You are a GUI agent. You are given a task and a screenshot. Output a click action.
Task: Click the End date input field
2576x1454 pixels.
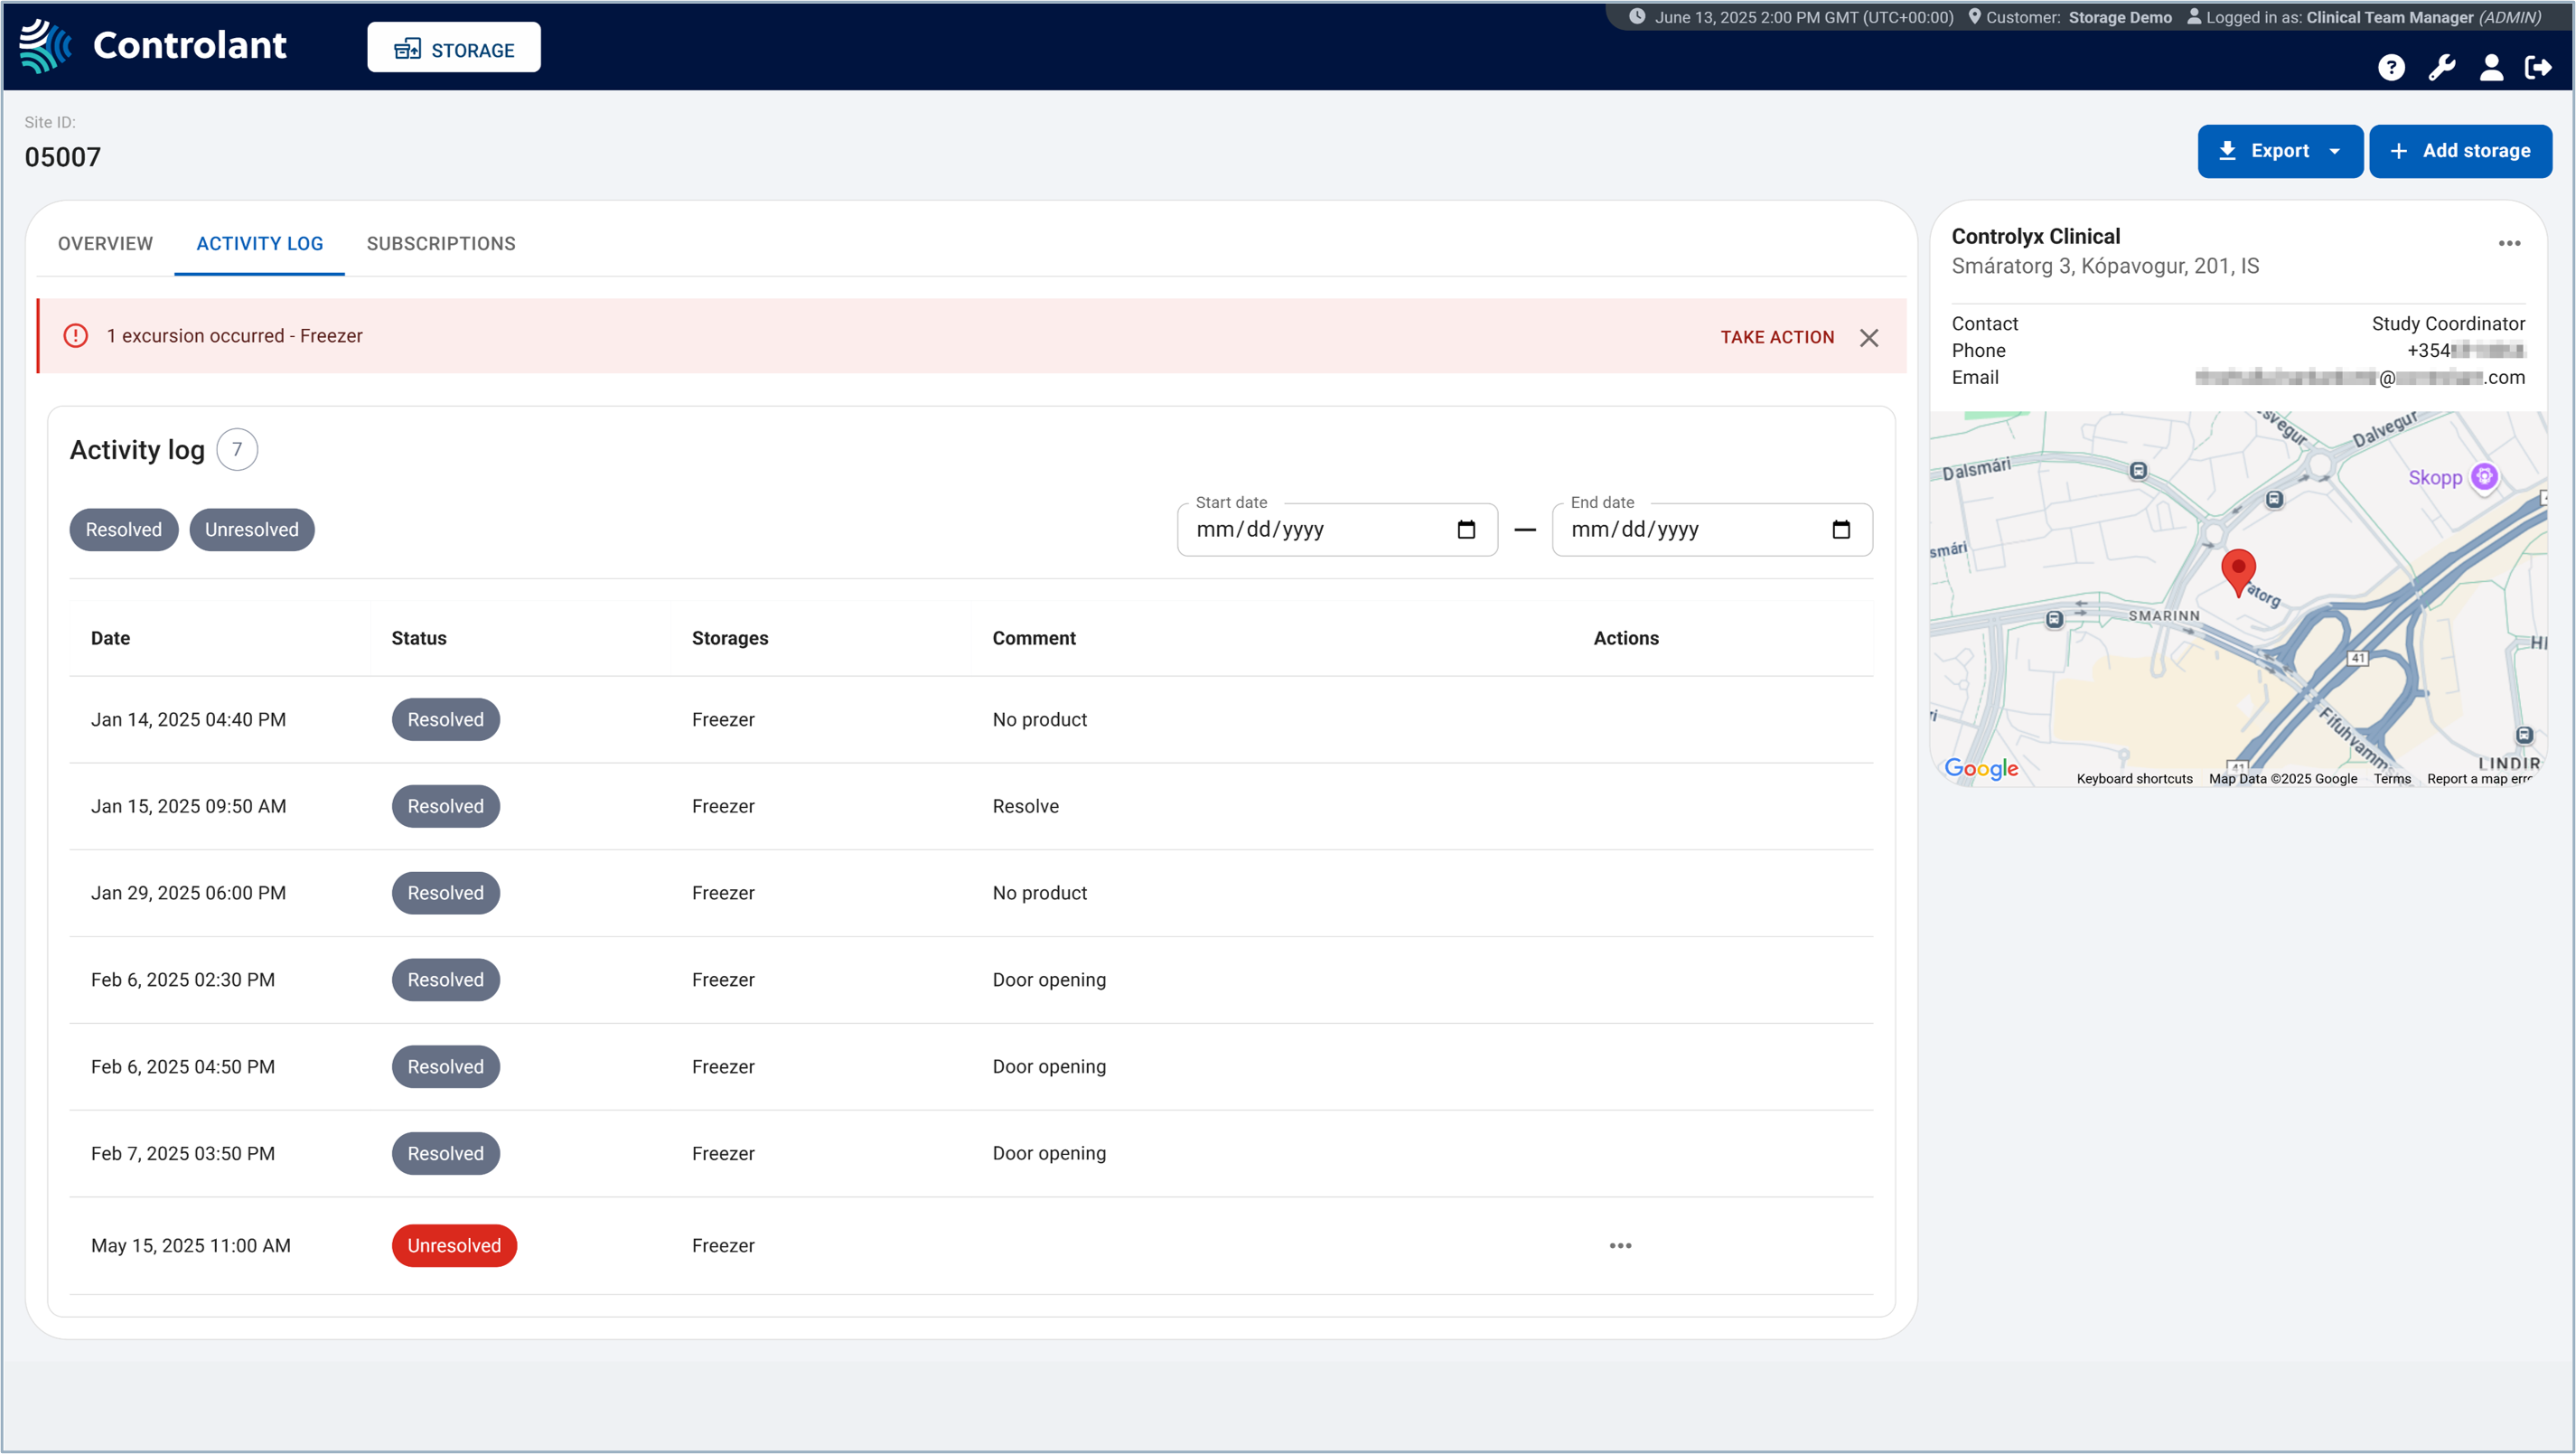pos(1712,529)
